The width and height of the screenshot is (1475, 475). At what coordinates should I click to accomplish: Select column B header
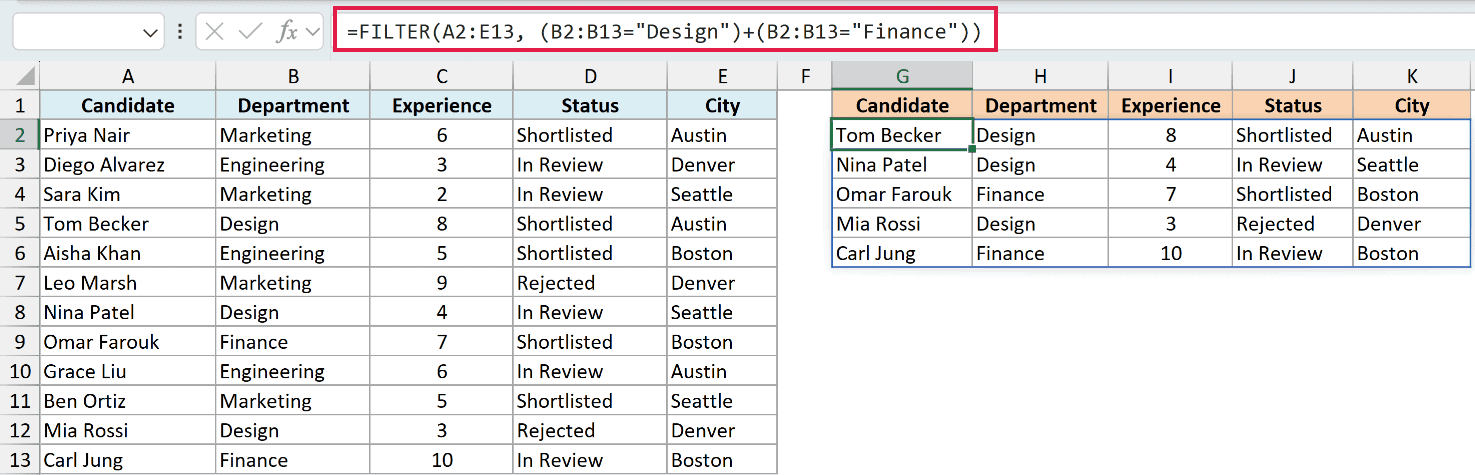(292, 76)
